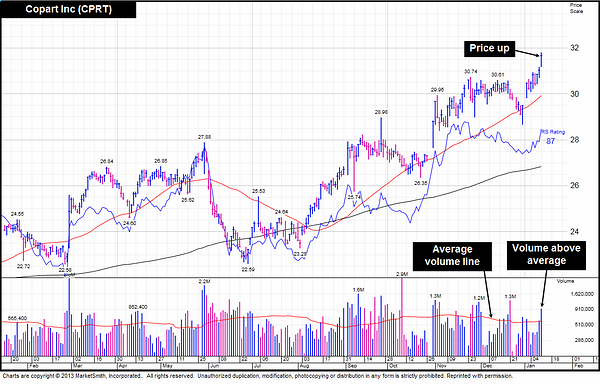600x384 pixels.
Task: Click the Mar month label on the time axis
Action: (78, 366)
